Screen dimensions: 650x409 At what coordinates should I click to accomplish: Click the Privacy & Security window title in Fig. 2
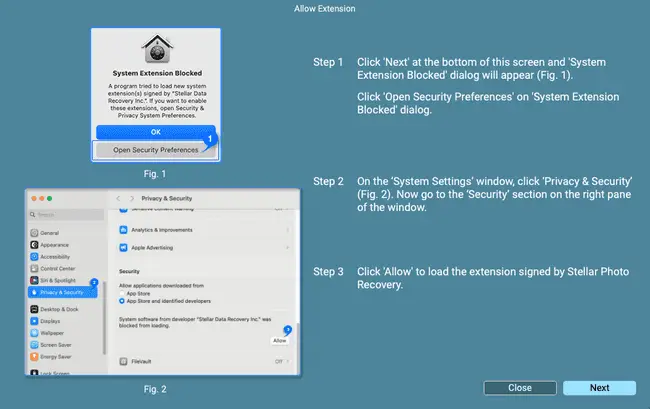[x=167, y=198]
